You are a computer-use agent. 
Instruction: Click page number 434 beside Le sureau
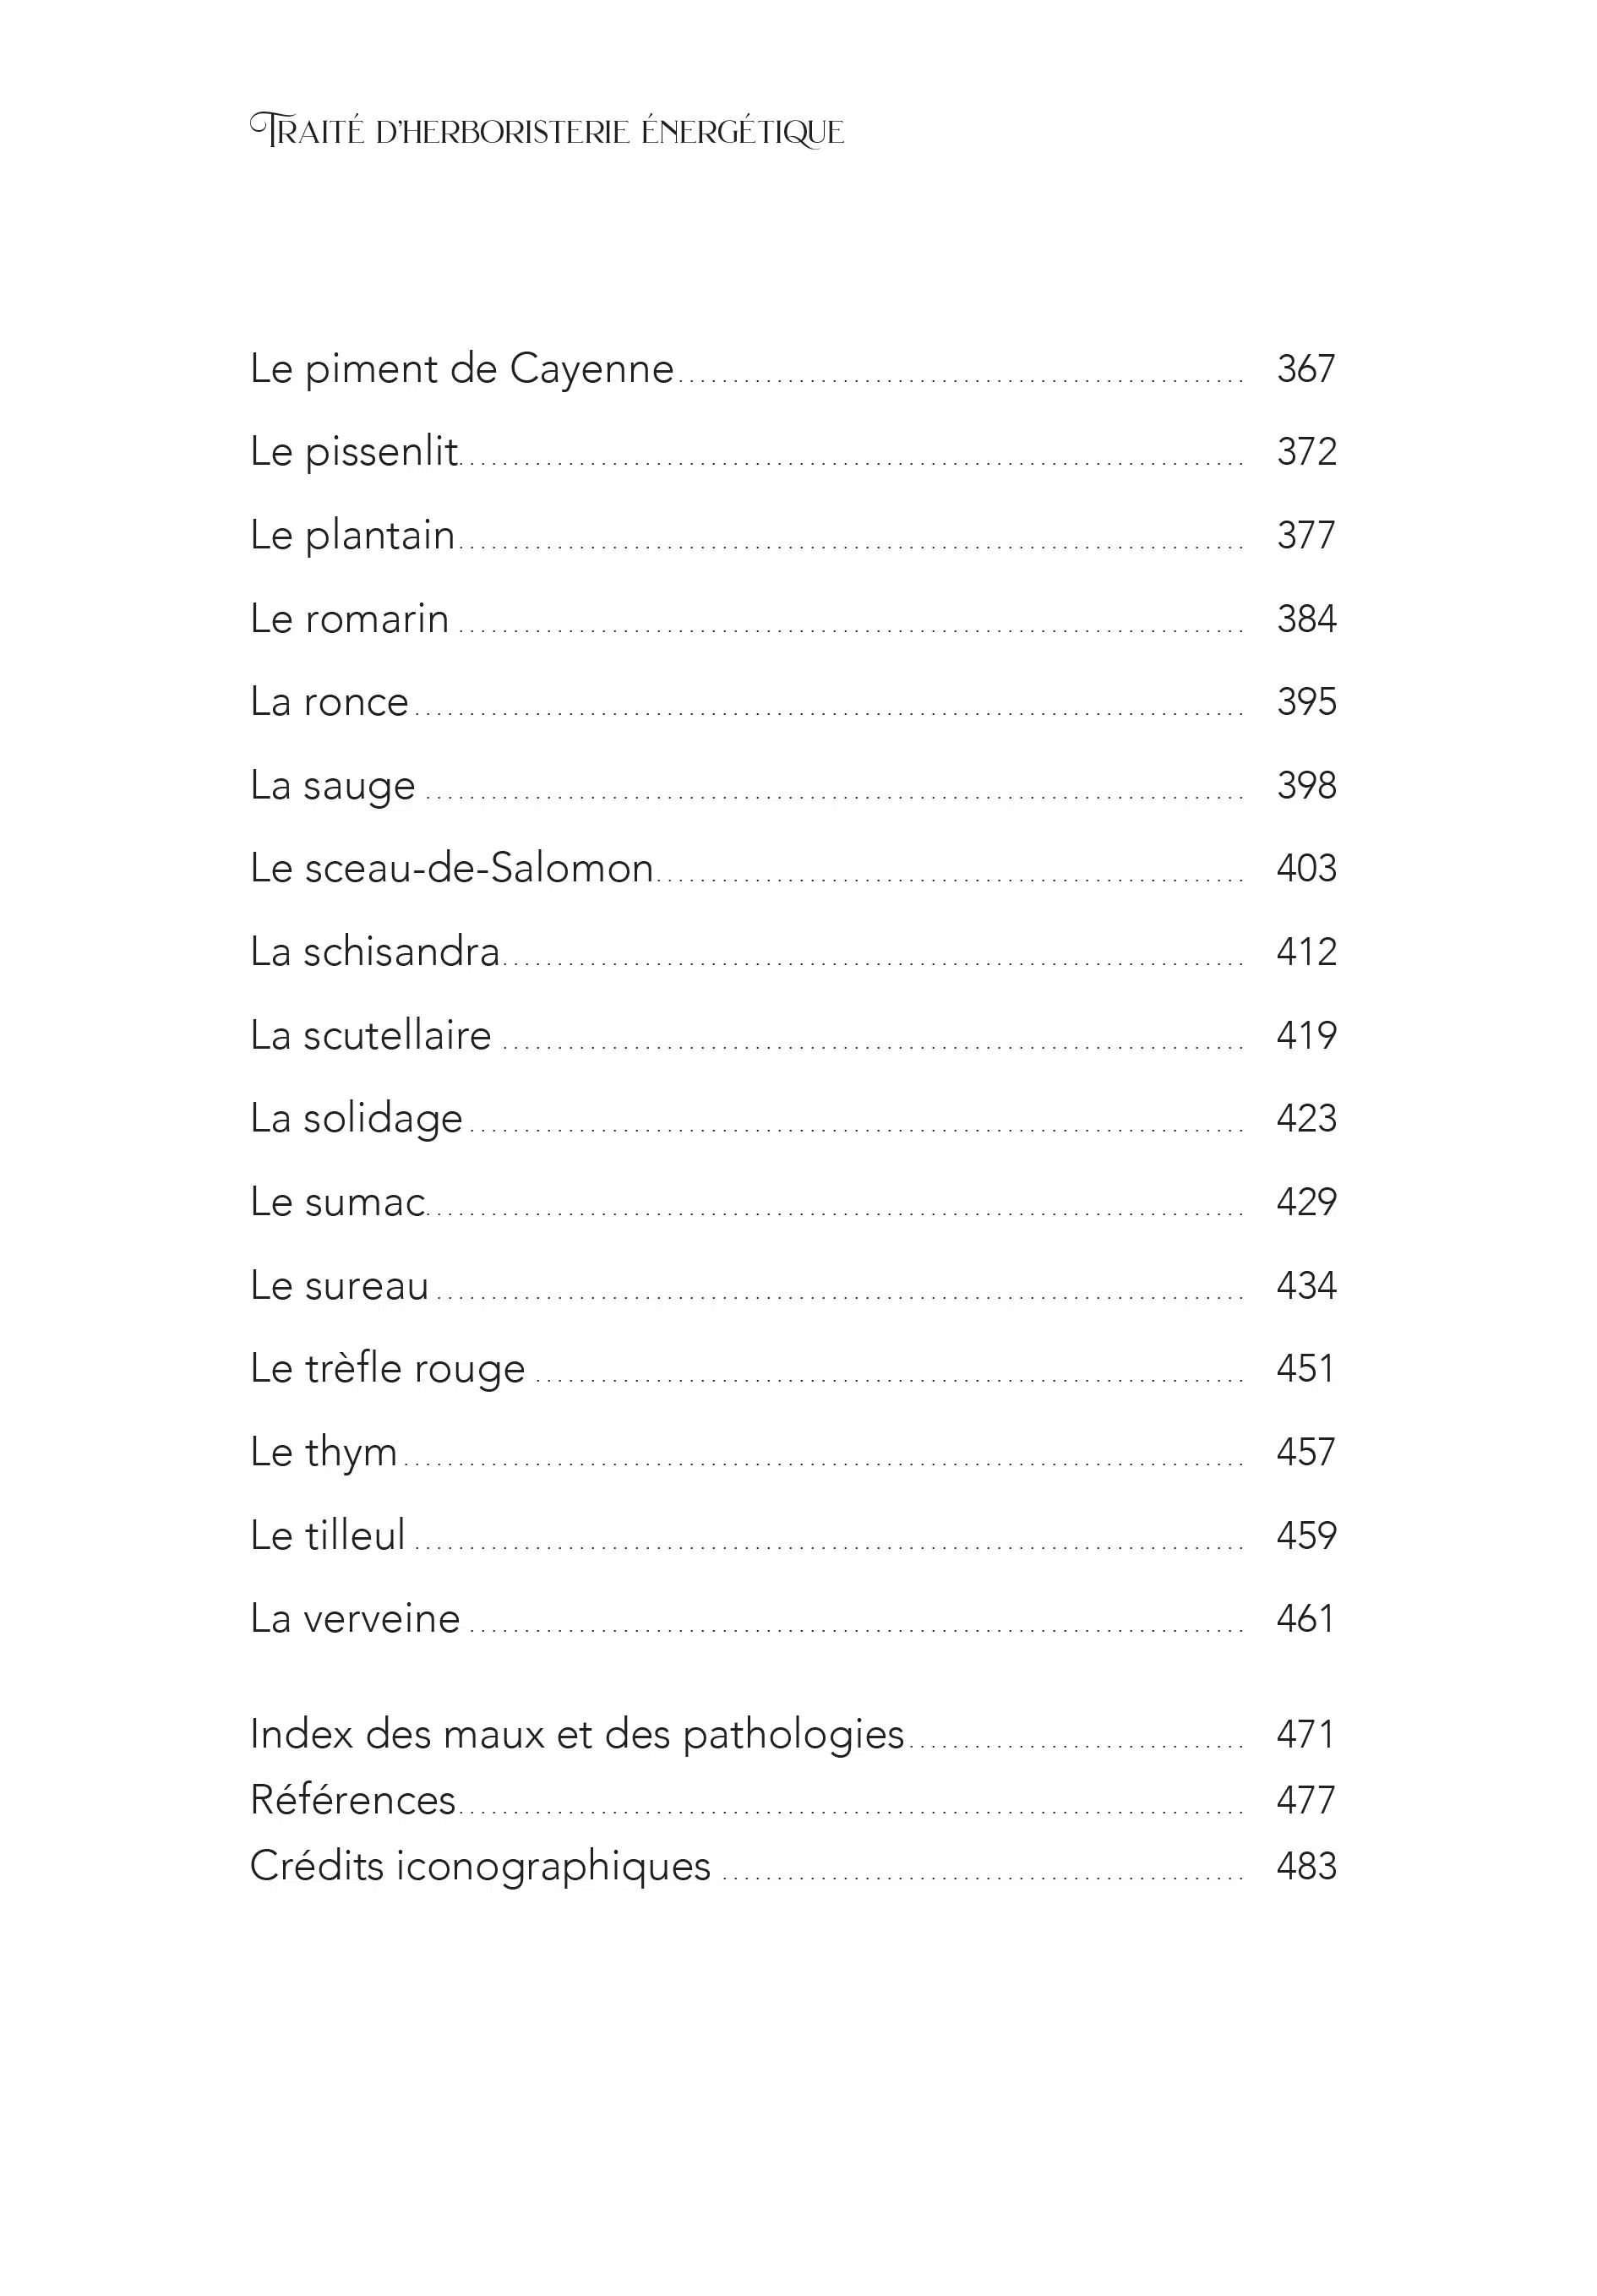click(1305, 1285)
